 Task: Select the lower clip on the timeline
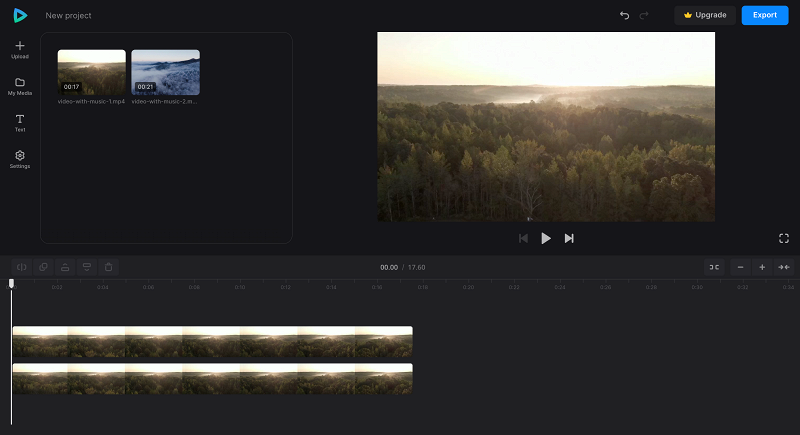tap(213, 378)
